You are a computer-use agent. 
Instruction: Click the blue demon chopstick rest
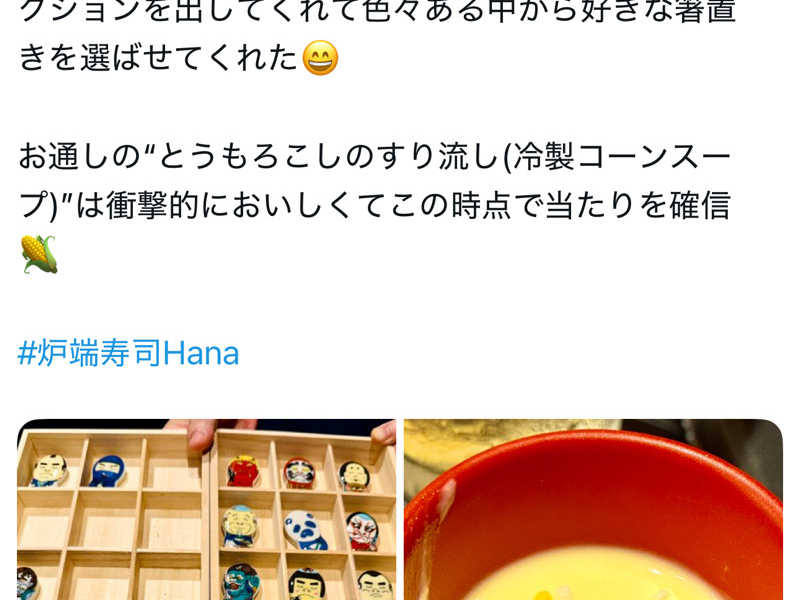click(x=242, y=582)
